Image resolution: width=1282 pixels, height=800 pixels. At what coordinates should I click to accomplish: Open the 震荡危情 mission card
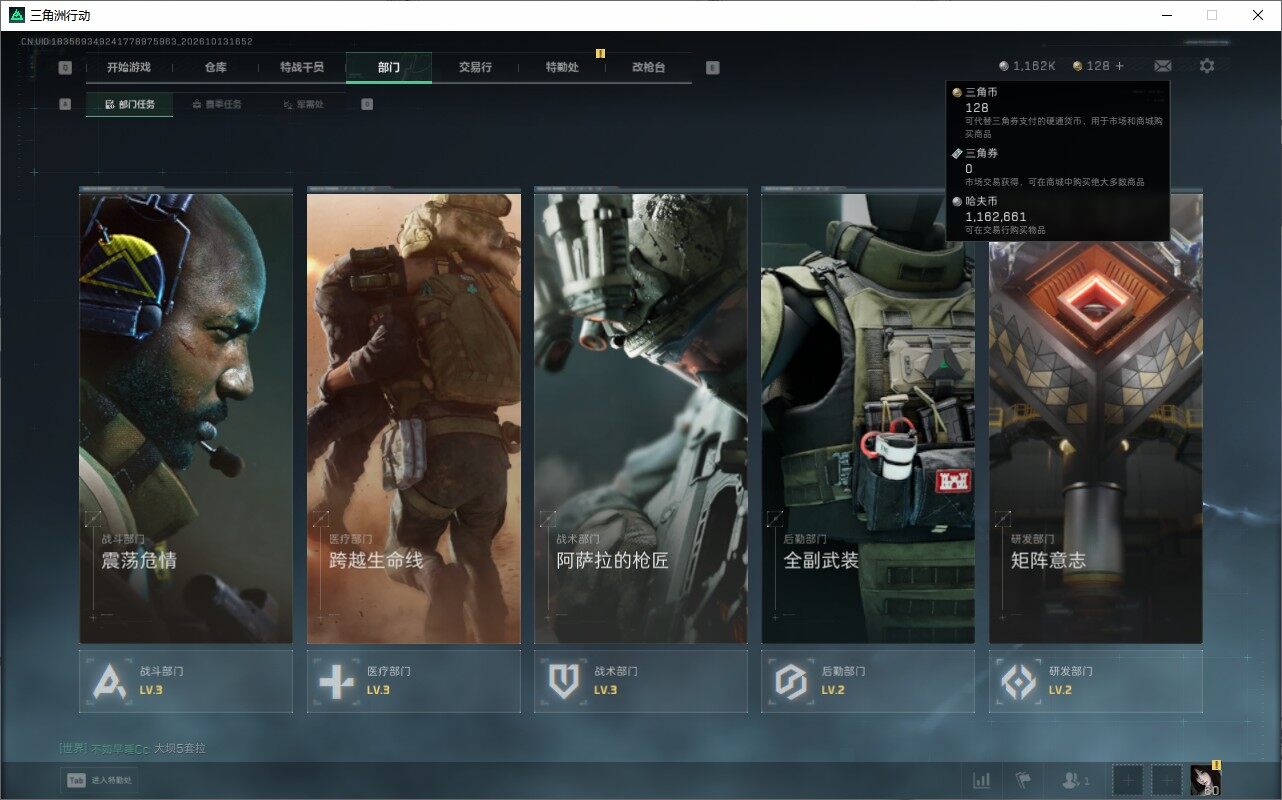(x=186, y=418)
